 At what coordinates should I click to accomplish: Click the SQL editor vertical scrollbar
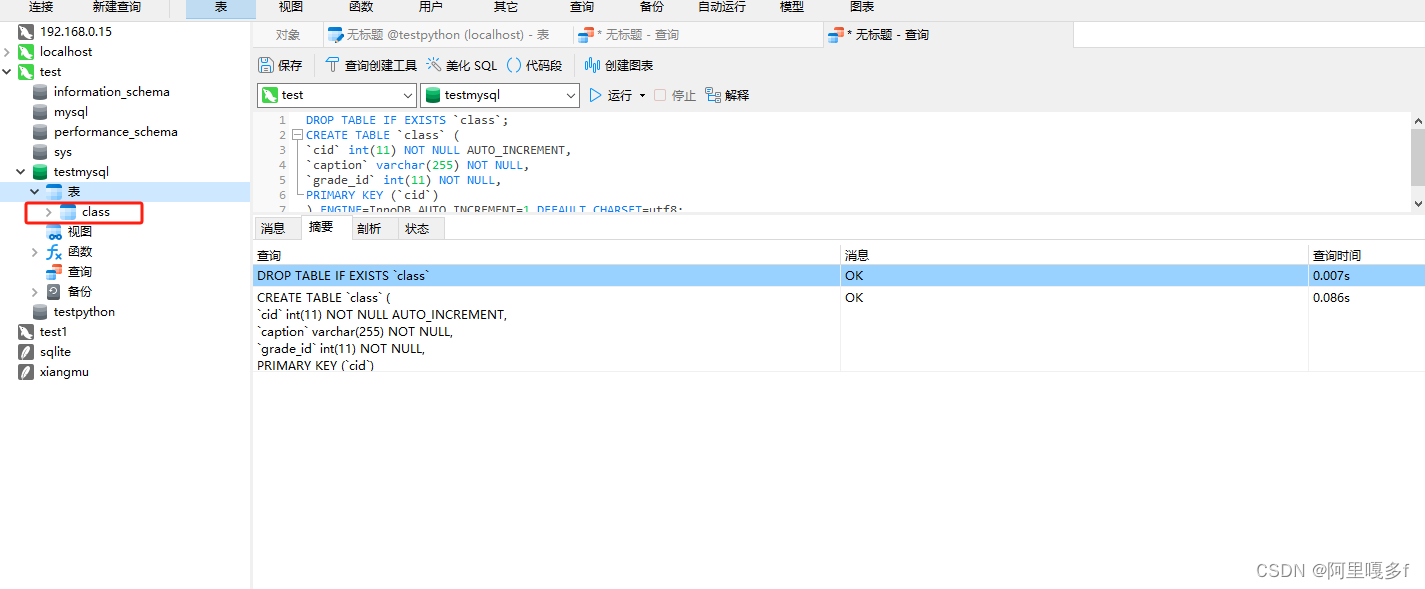click(x=1417, y=157)
